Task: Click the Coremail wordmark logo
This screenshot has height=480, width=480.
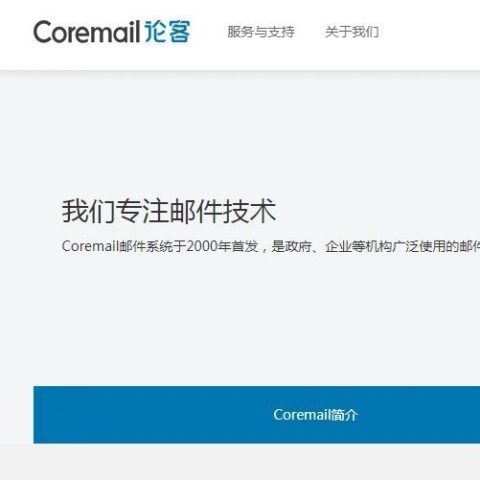Action: (87, 32)
